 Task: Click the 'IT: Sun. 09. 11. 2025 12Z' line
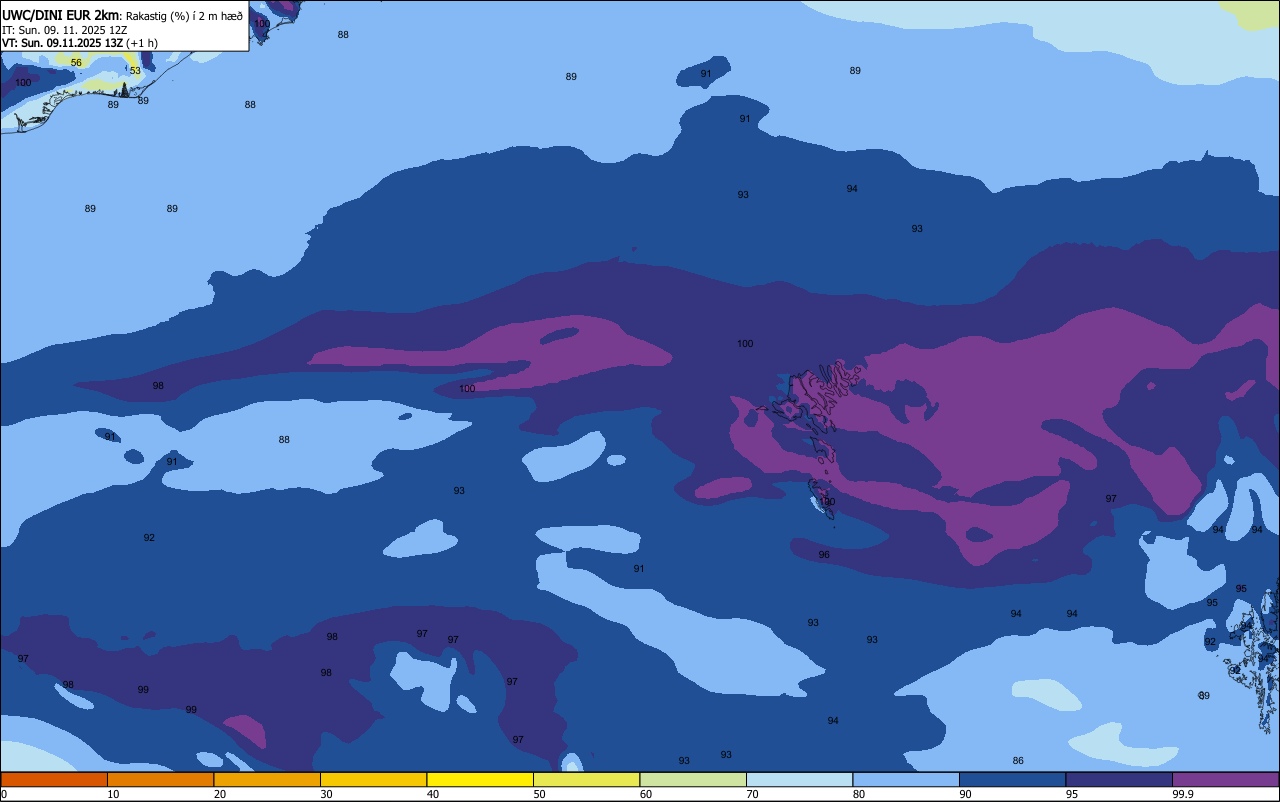66,30
